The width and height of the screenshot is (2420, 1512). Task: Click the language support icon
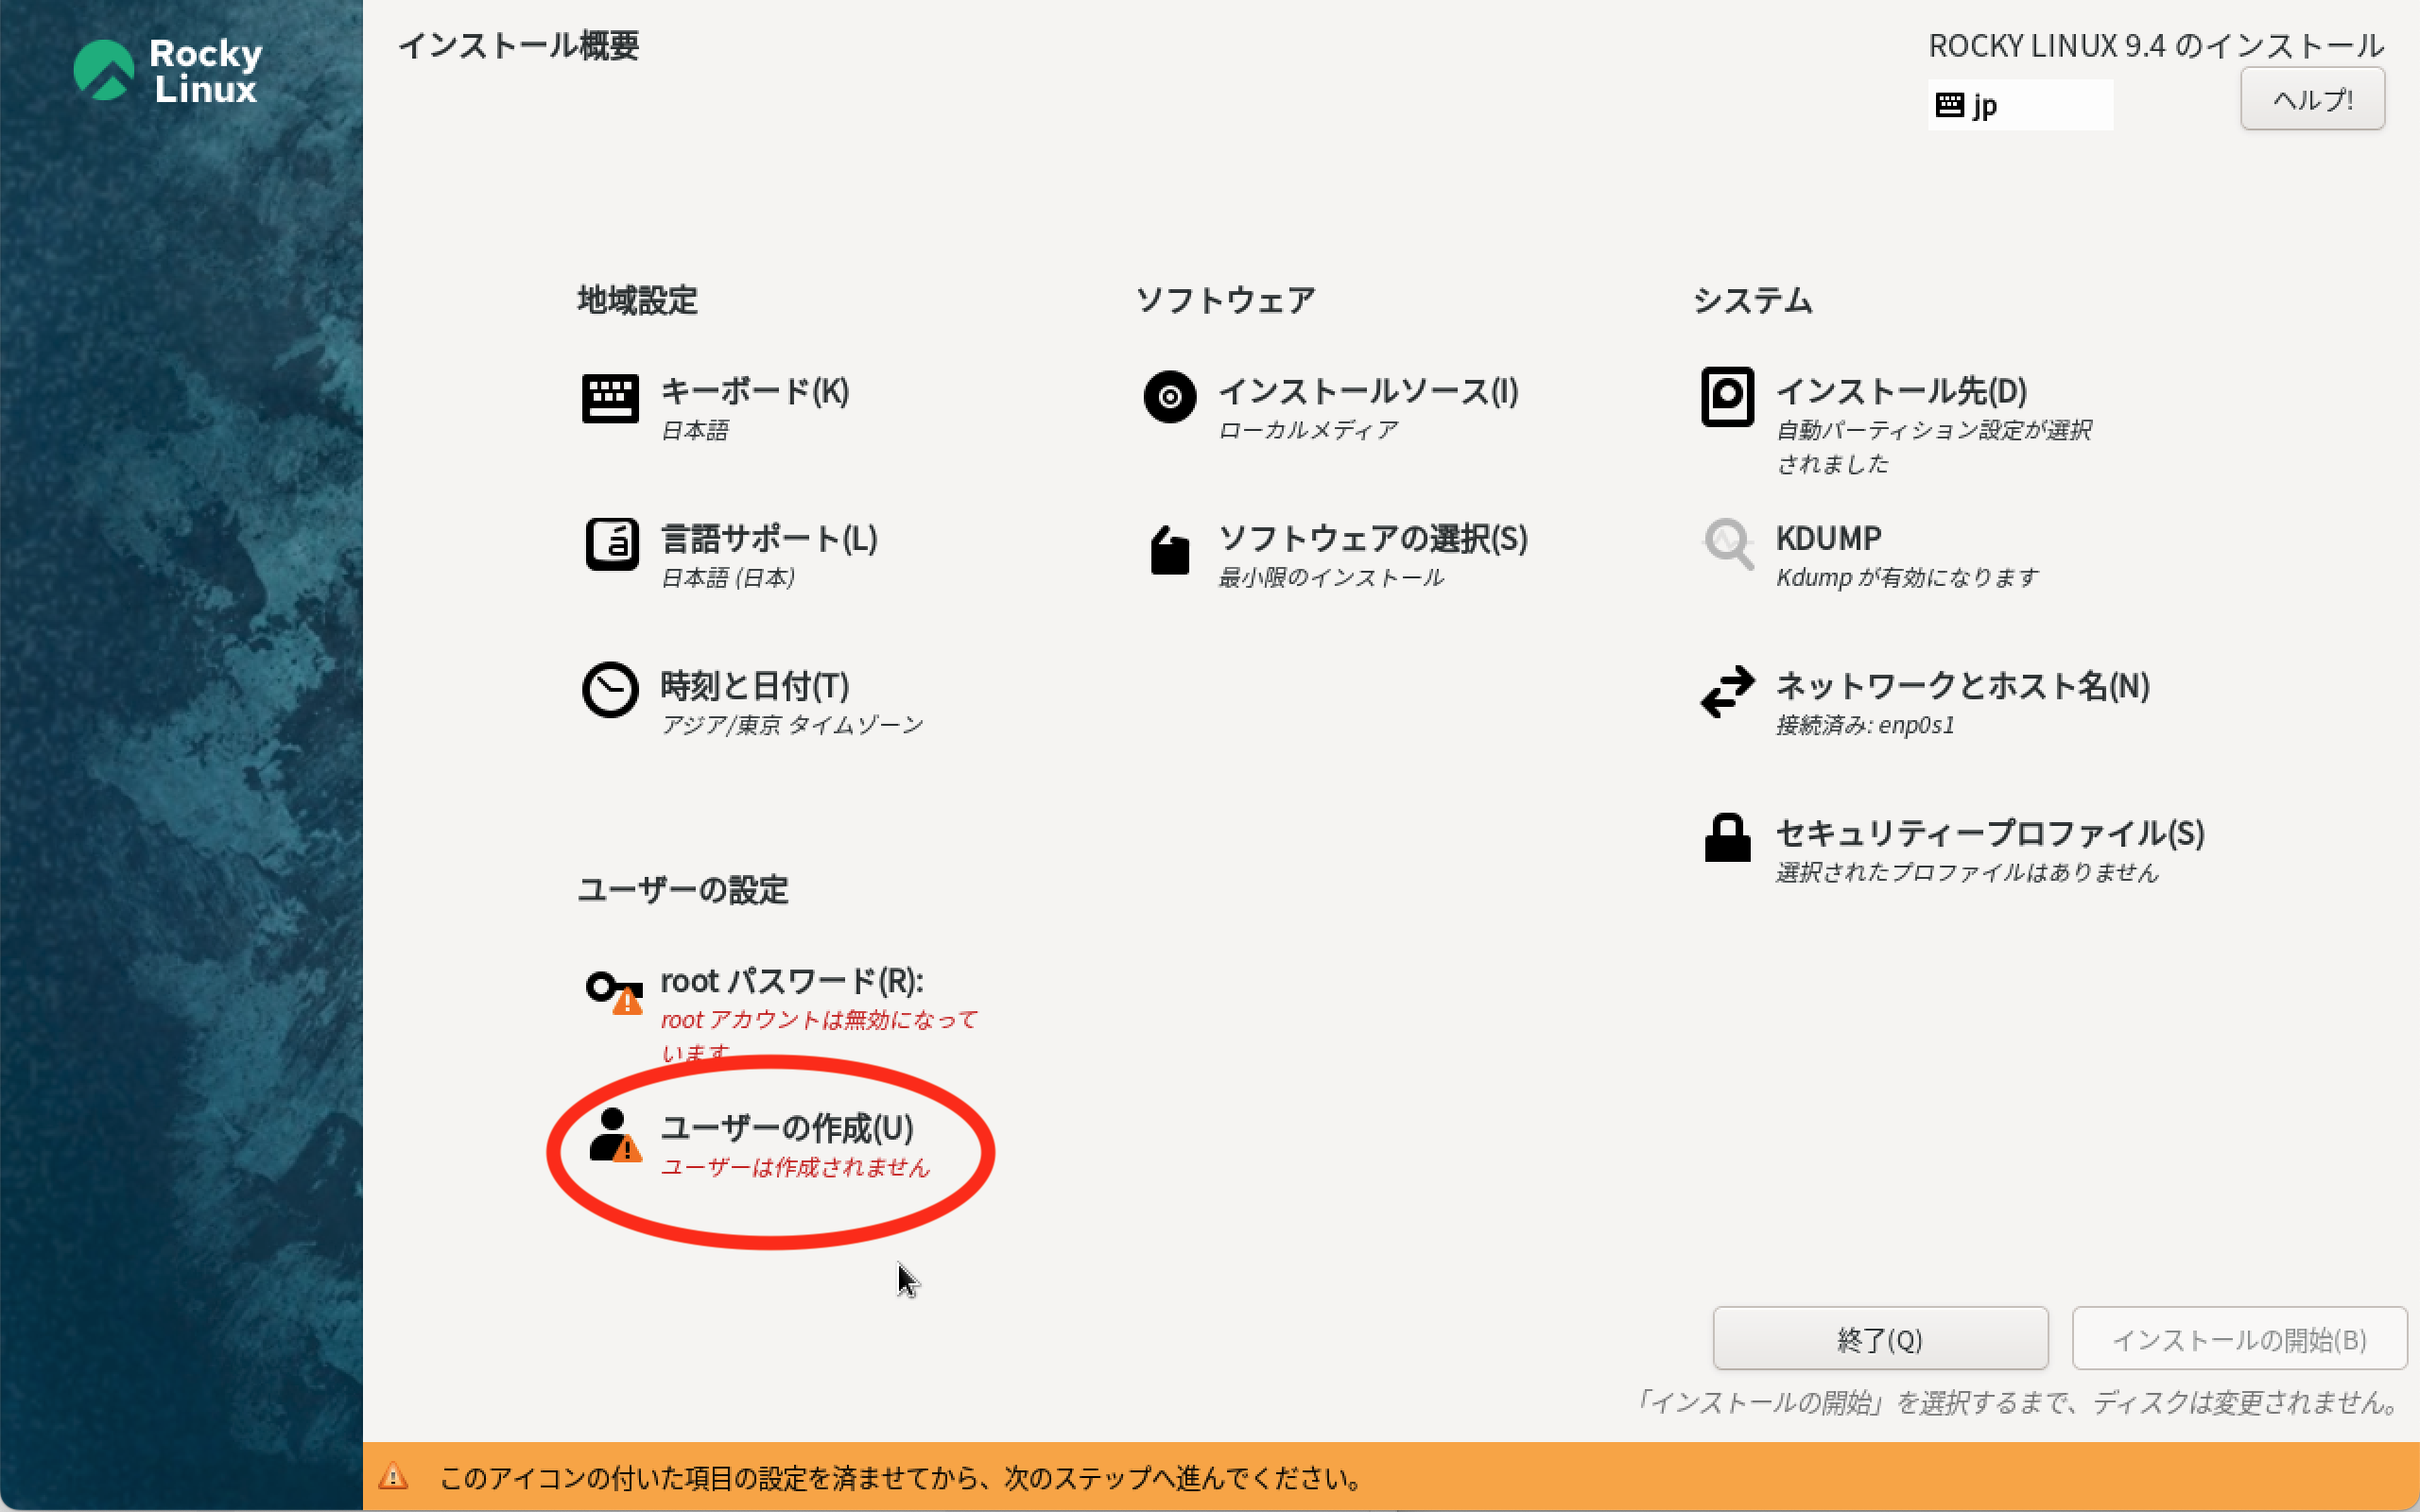(x=611, y=545)
